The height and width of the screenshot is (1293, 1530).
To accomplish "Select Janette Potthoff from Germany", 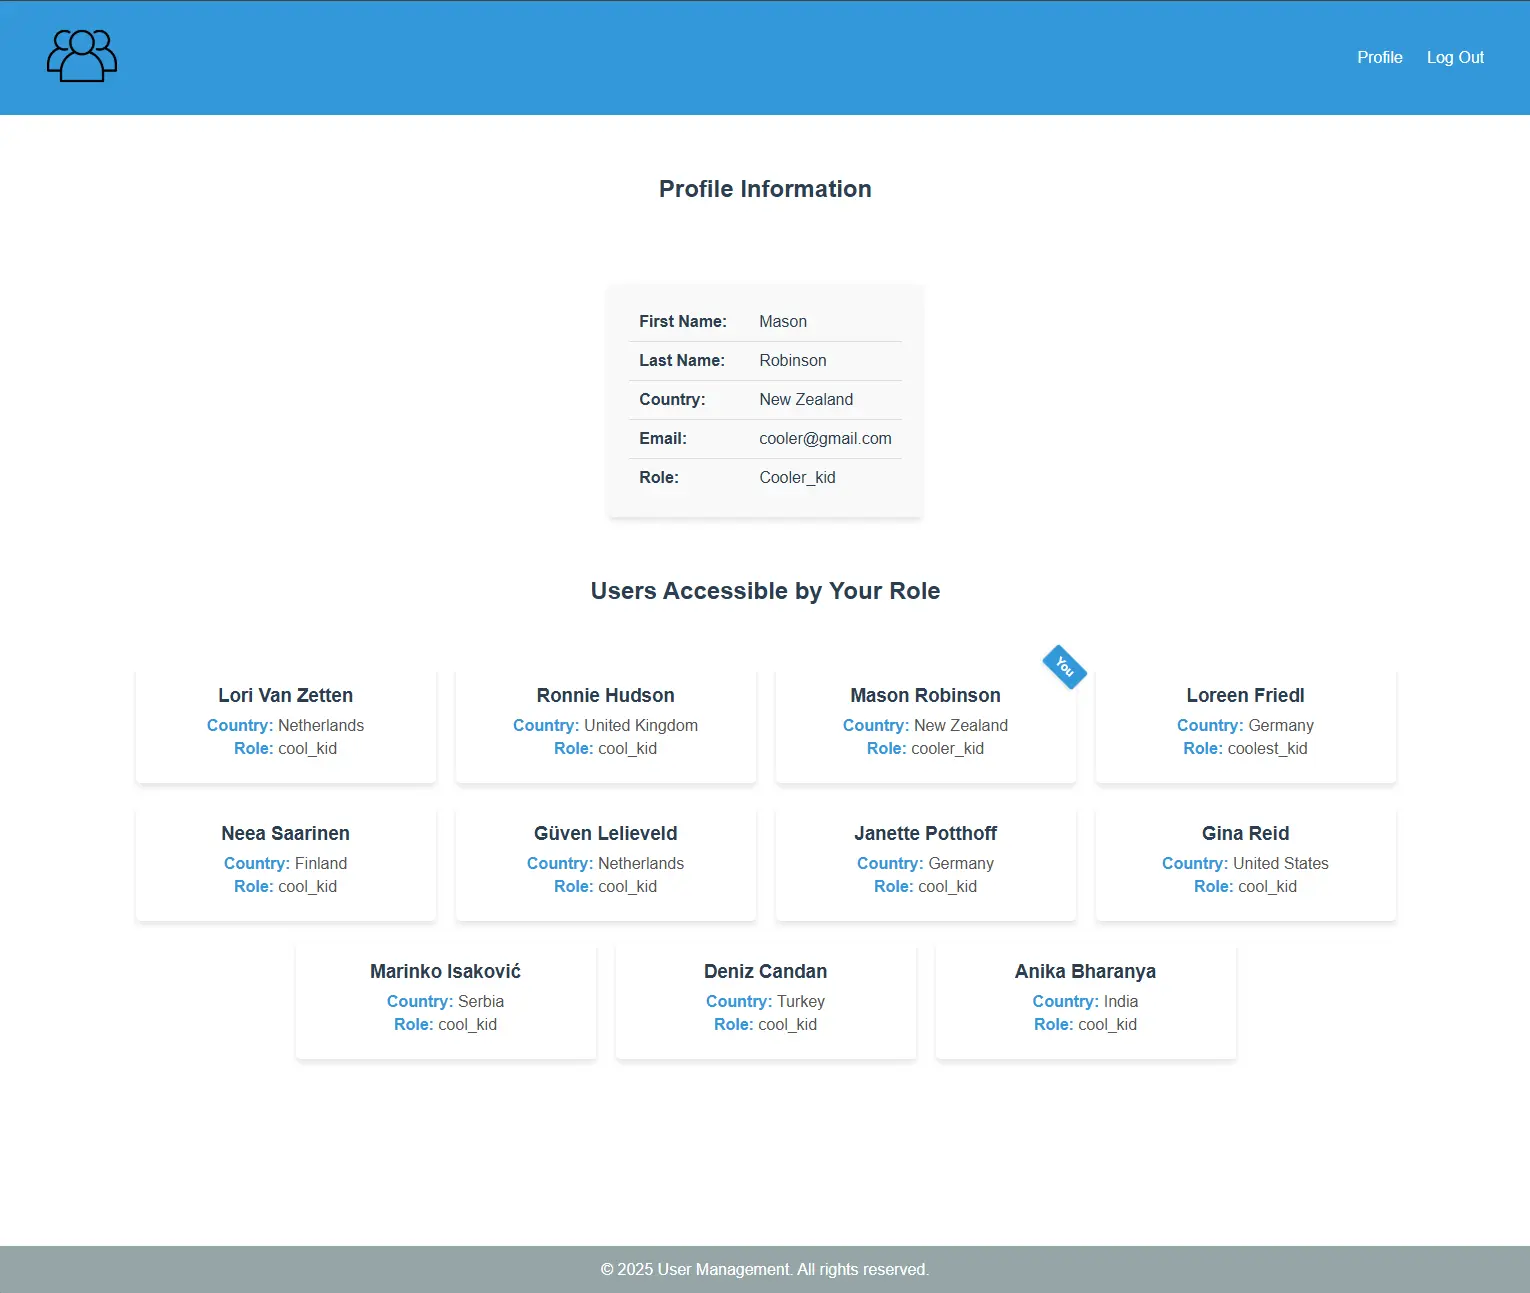I will [925, 862].
